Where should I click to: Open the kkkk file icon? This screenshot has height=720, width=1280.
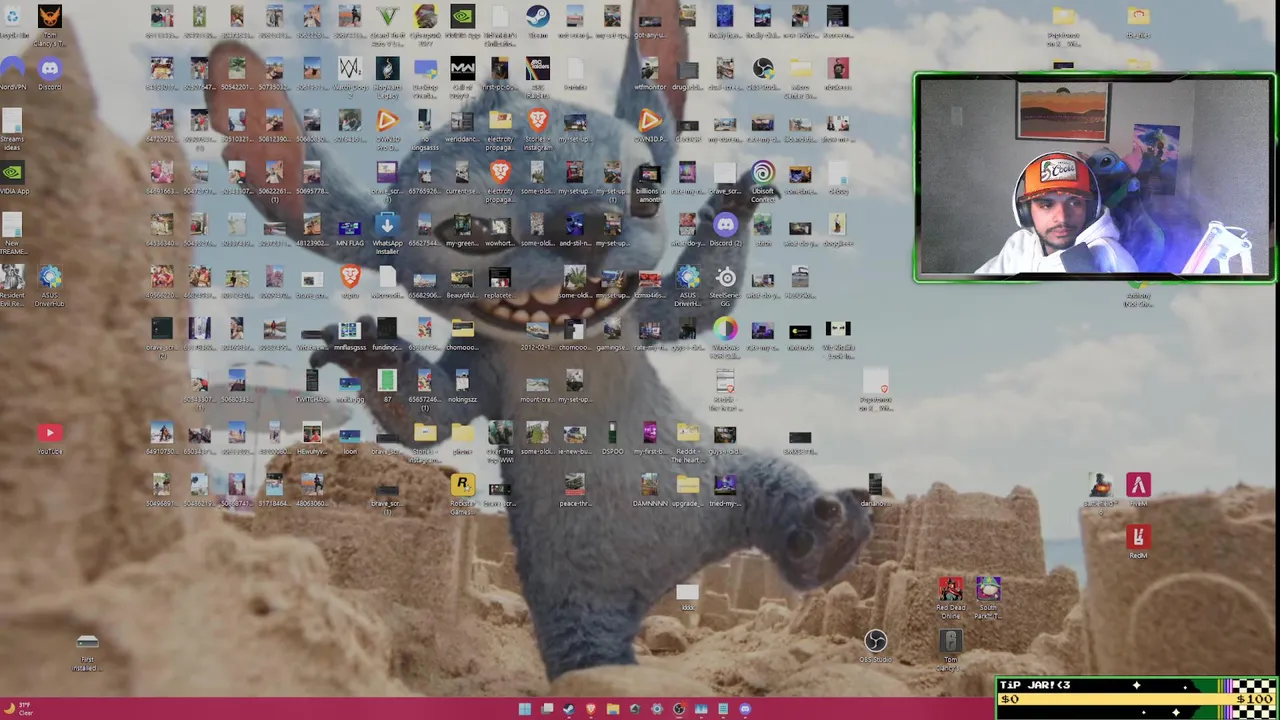pyautogui.click(x=687, y=594)
